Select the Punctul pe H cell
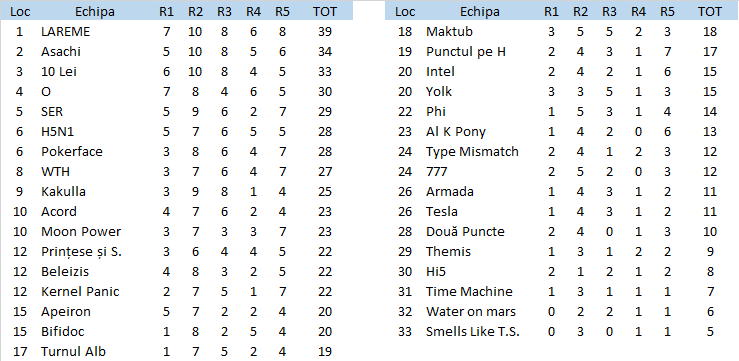Image resolution: width=739 pixels, height=361 pixels. pyautogui.click(x=466, y=52)
